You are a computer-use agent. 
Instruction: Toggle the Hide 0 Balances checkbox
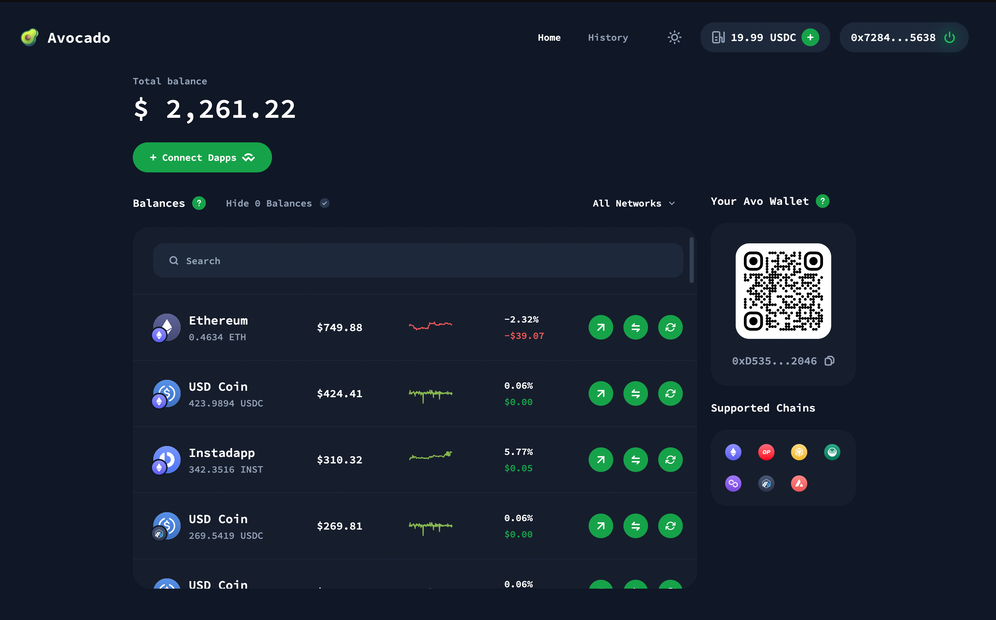pos(325,203)
